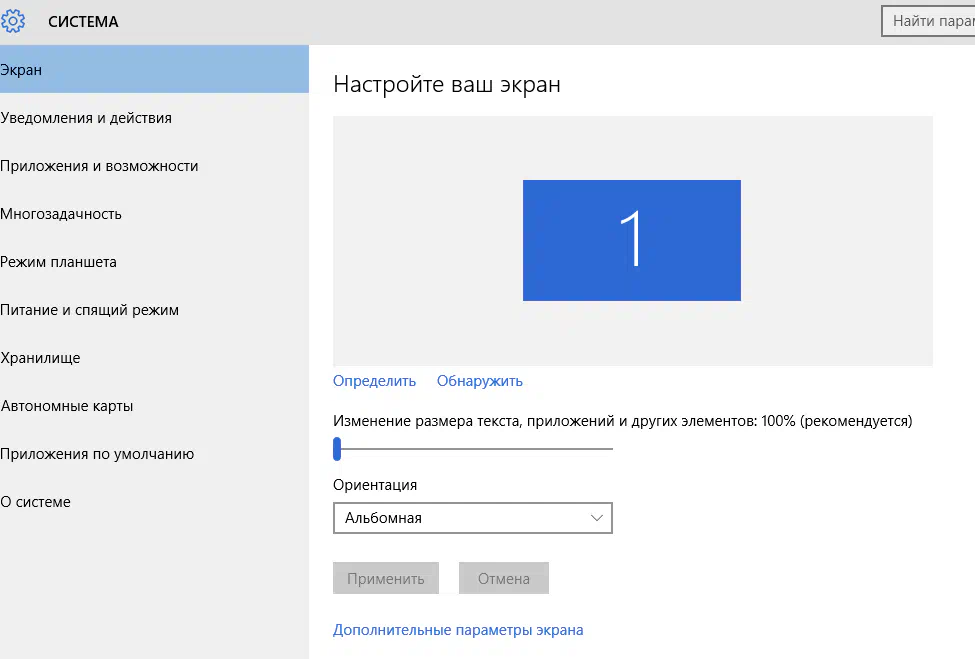
Task: Click the СИСТЕМА title text
Action: [83, 22]
